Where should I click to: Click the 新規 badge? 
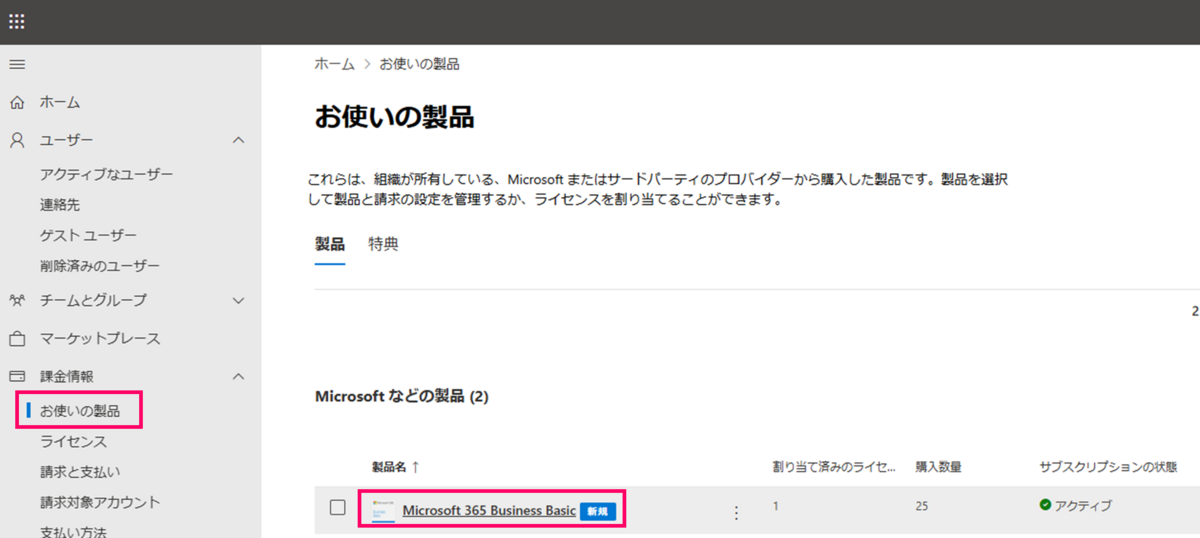597,511
